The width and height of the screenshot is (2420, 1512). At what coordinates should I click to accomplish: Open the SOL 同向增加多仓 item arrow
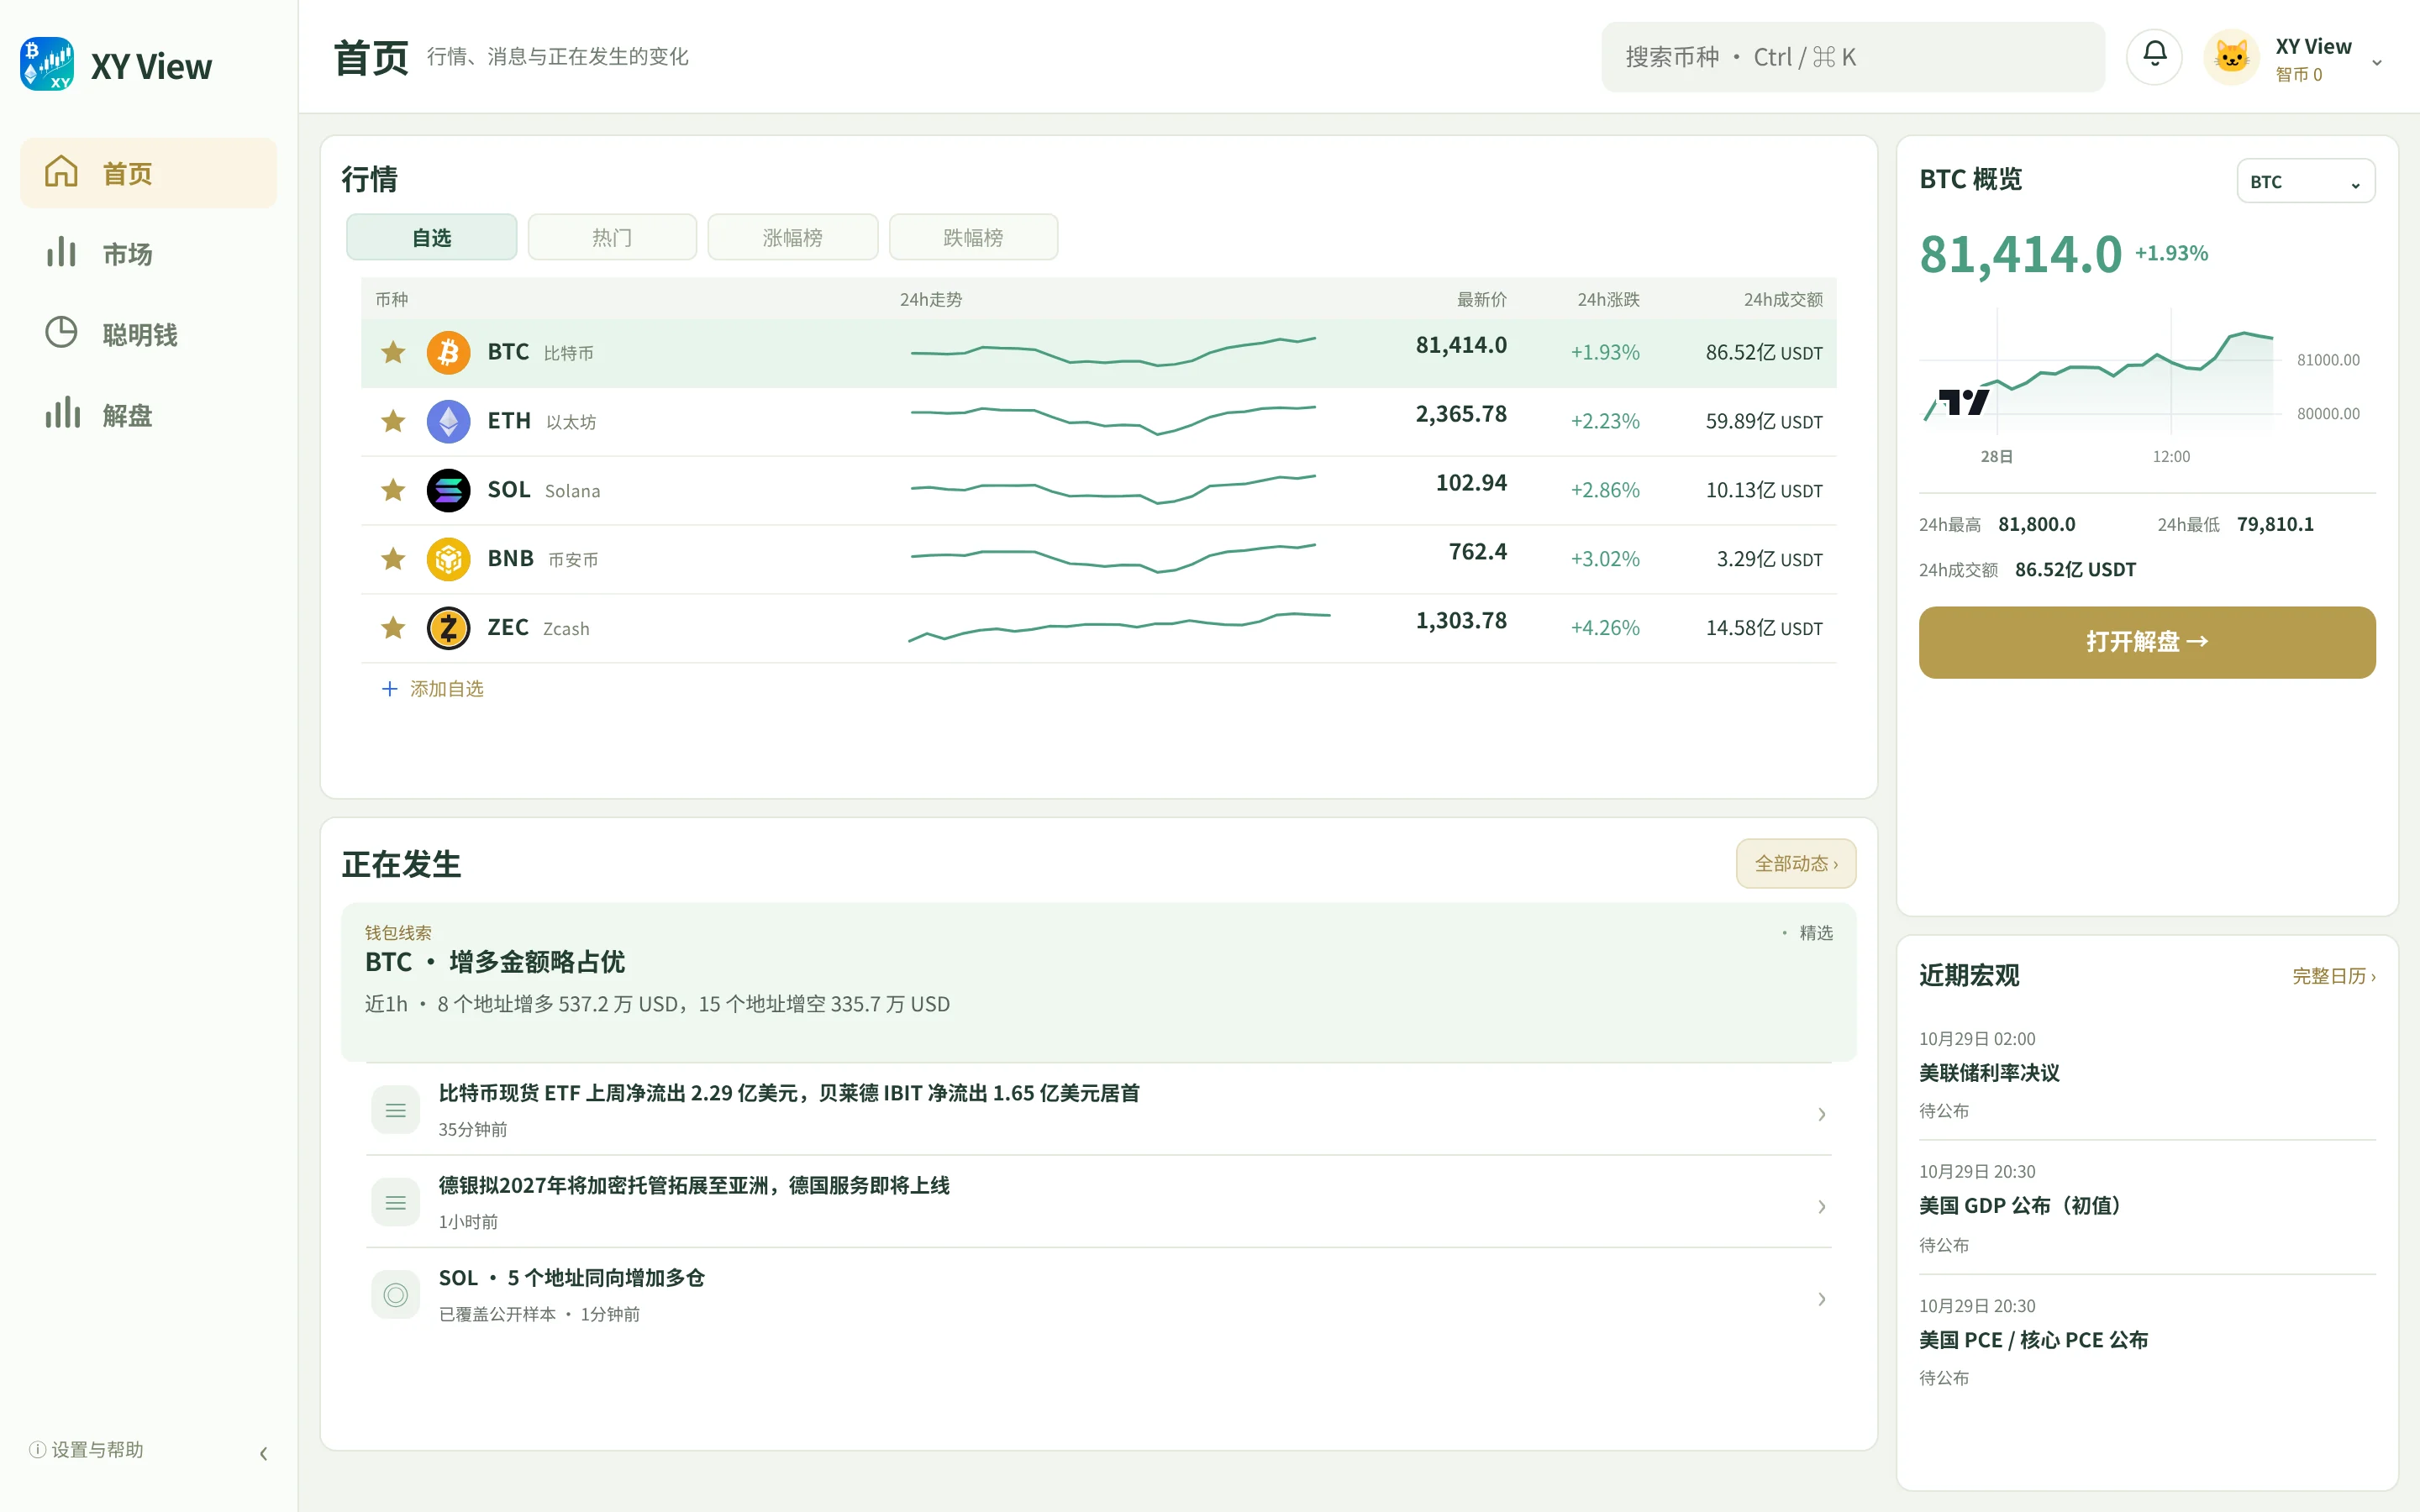[x=1821, y=1299]
